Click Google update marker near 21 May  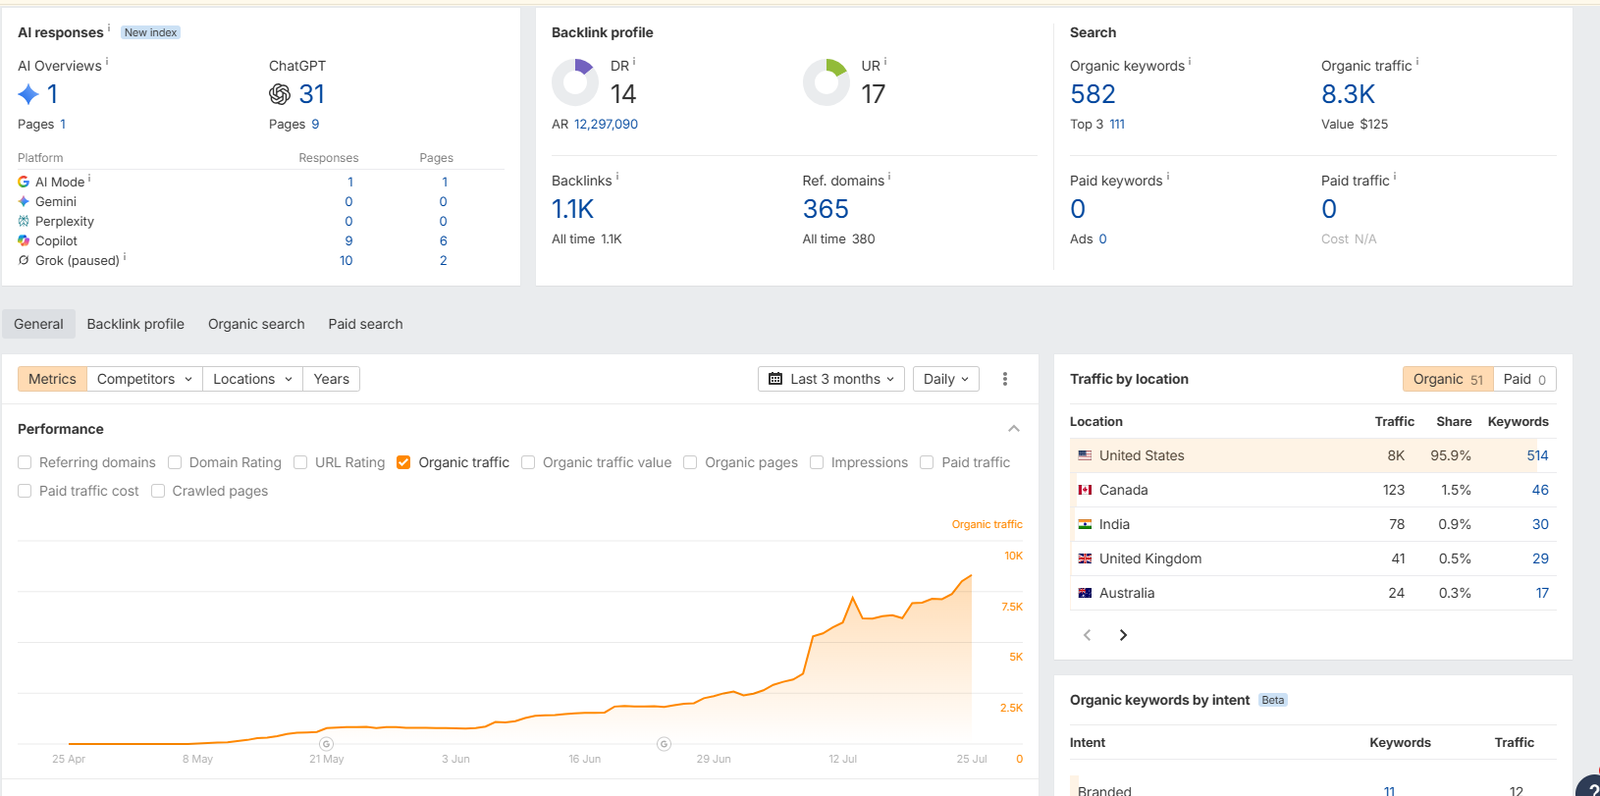tap(326, 744)
